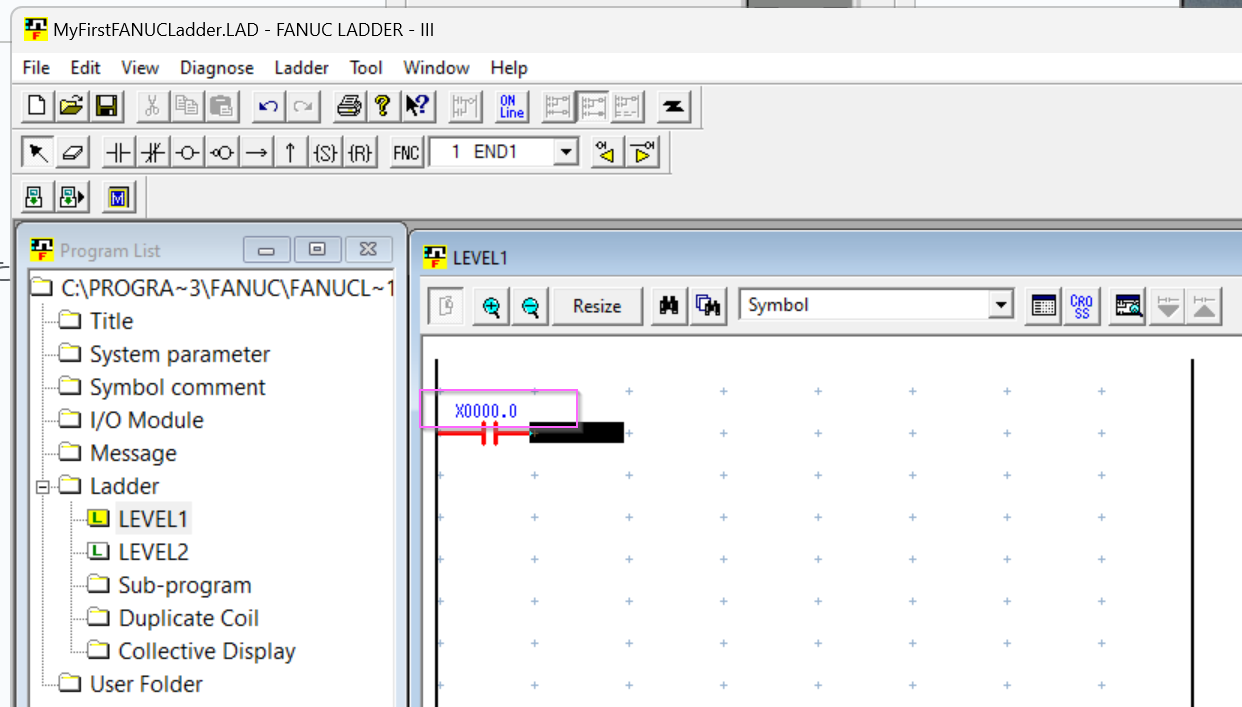Image resolution: width=1242 pixels, height=707 pixels.
Task: Click the X0000.0 contact address label
Action: coord(486,411)
